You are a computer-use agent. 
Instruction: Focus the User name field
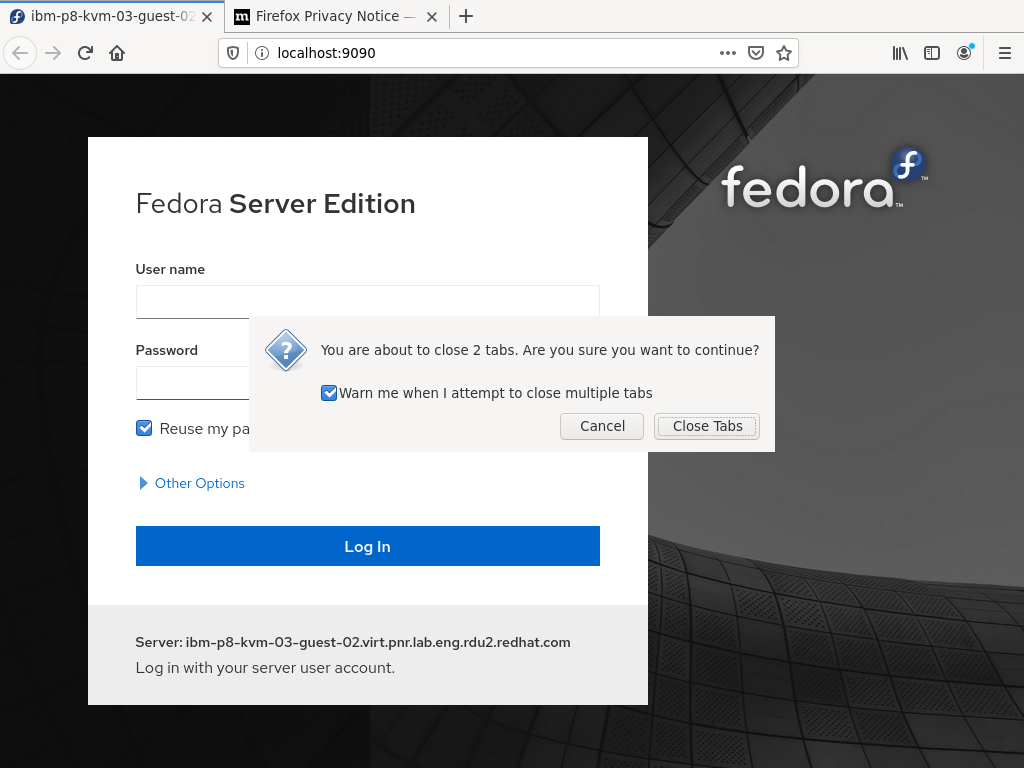[x=368, y=302]
